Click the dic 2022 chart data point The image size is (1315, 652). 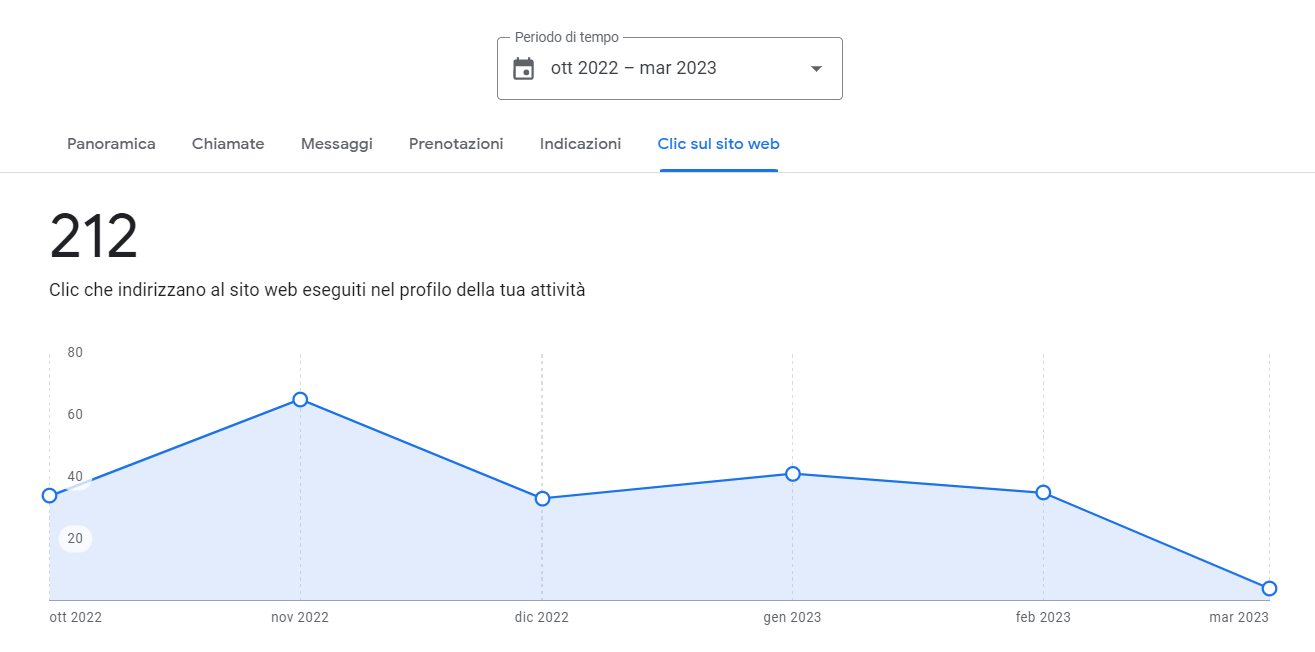tap(542, 499)
